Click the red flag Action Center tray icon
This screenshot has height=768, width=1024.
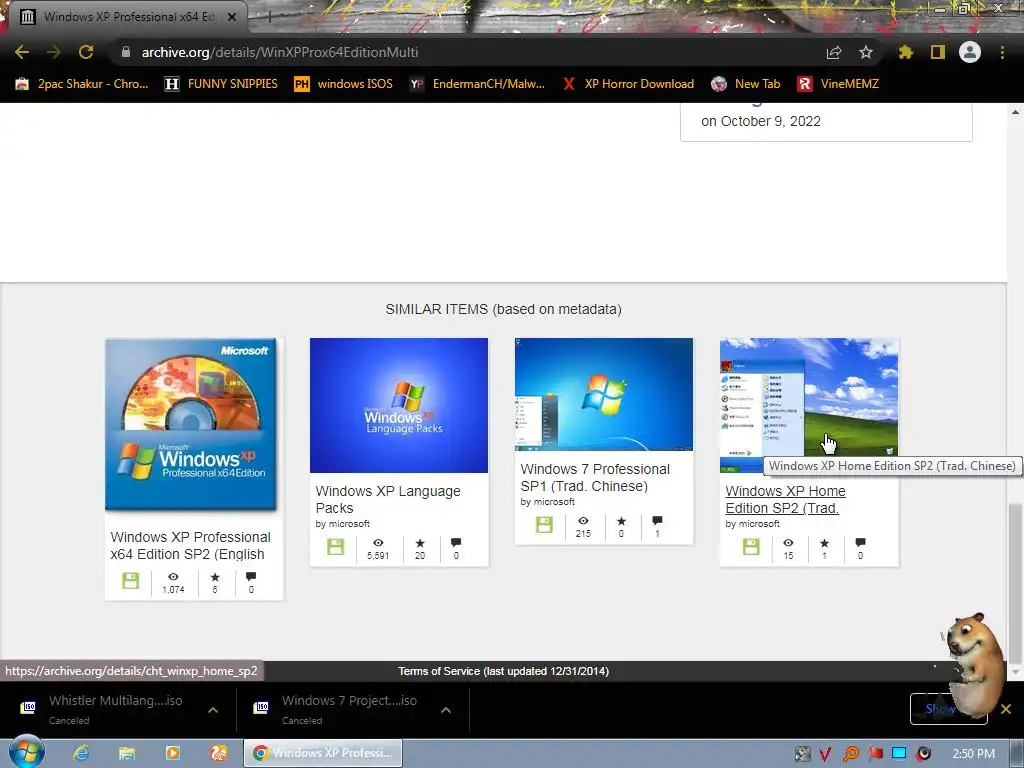pos(876,754)
